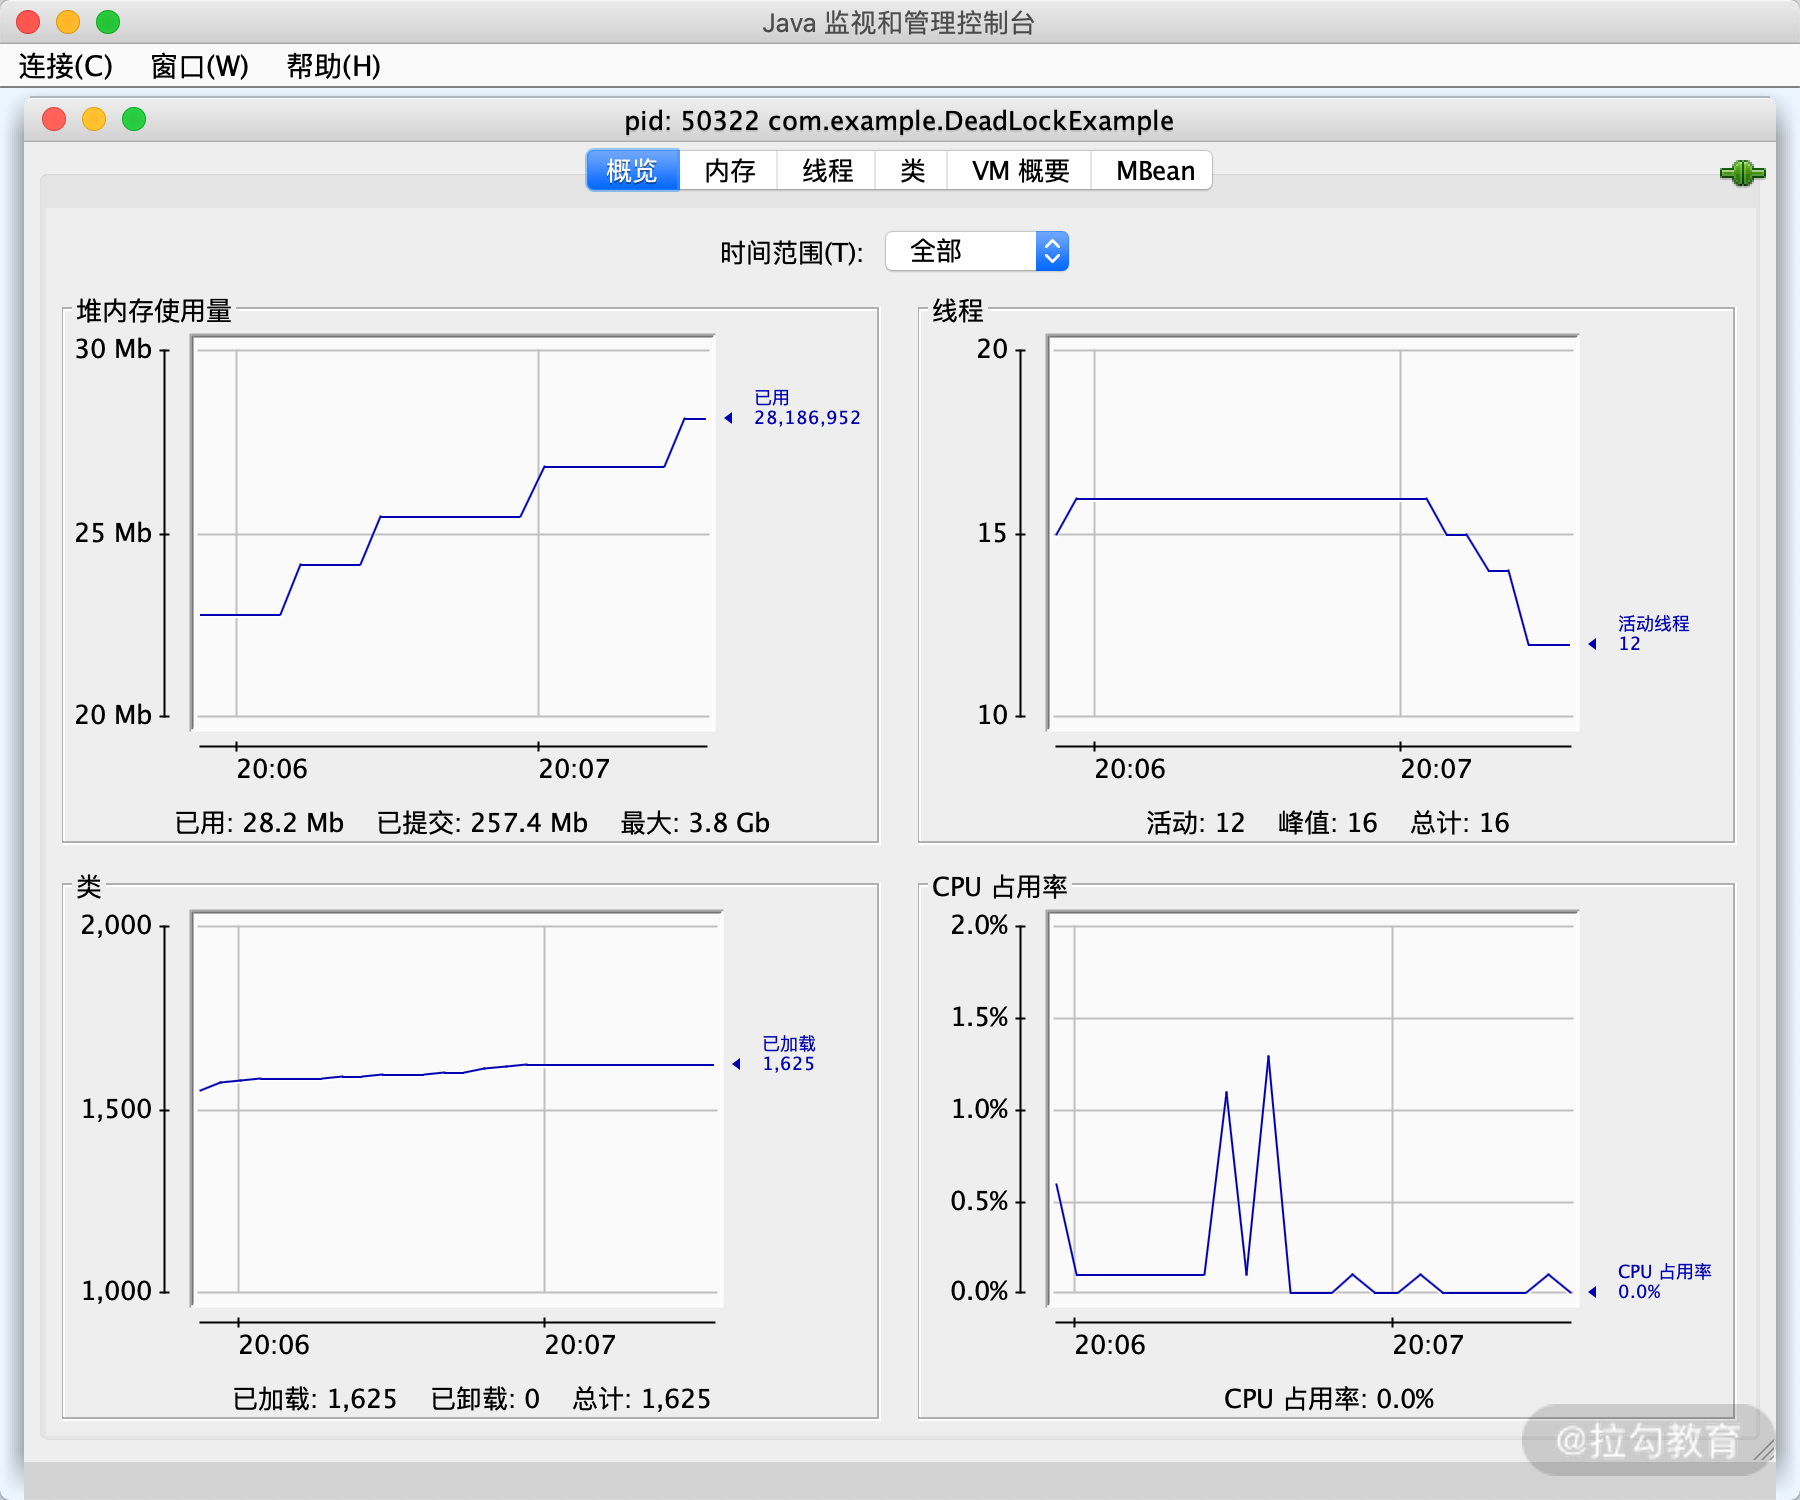Click the 类 chart plot area

click(x=457, y=1109)
